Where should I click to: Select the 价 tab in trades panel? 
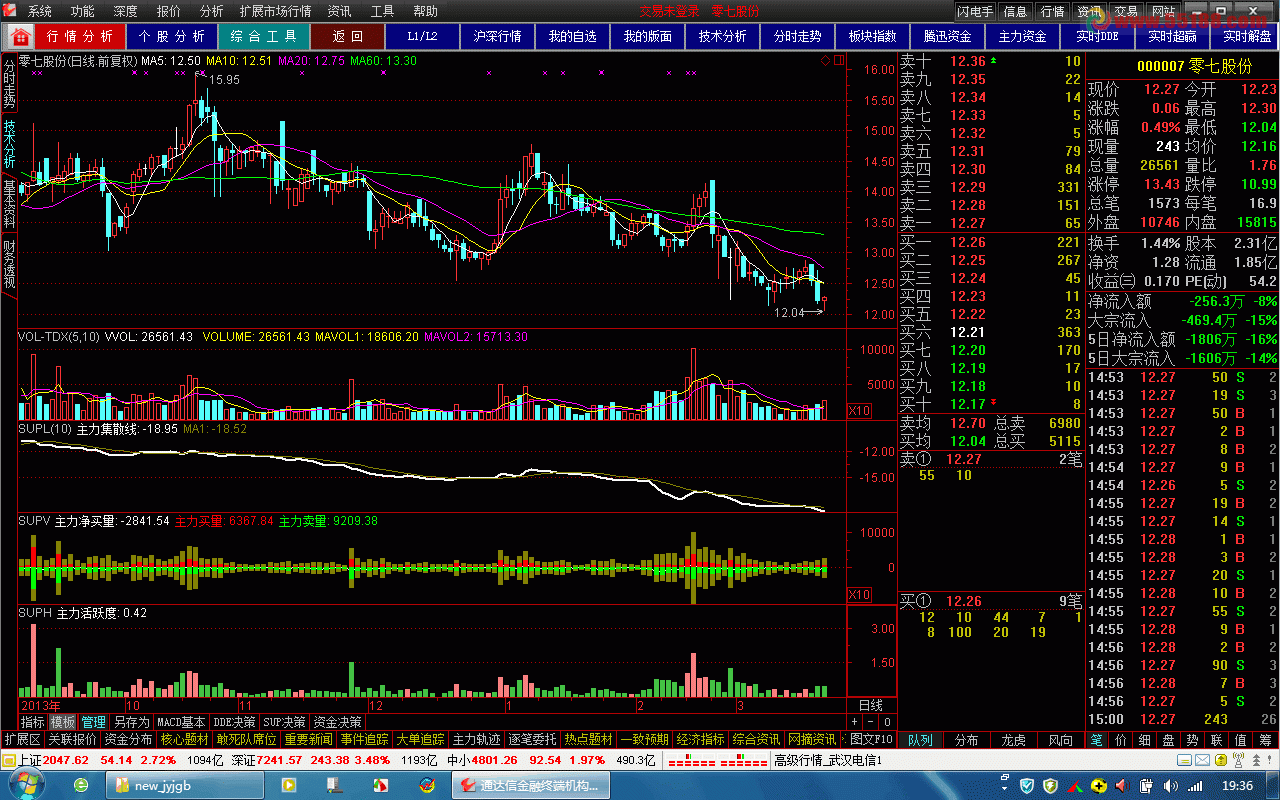pyautogui.click(x=1119, y=740)
